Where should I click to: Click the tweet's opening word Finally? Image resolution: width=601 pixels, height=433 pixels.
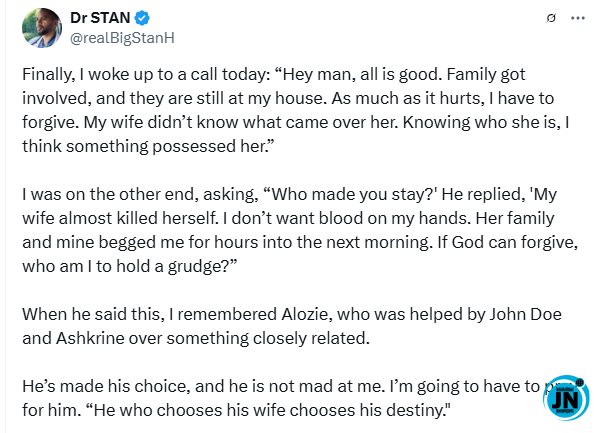(48, 74)
